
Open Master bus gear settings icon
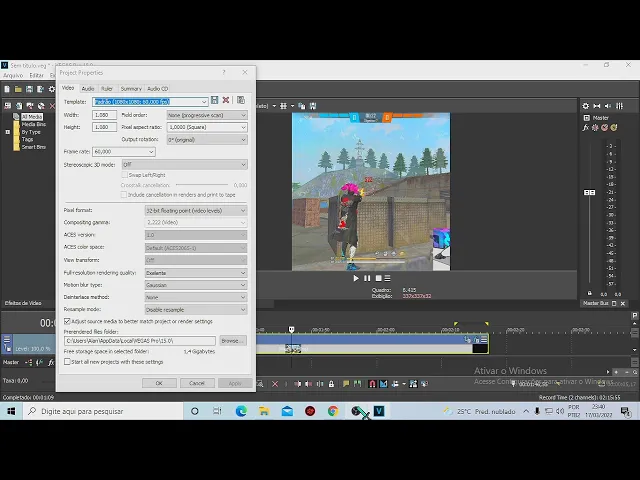point(586,106)
